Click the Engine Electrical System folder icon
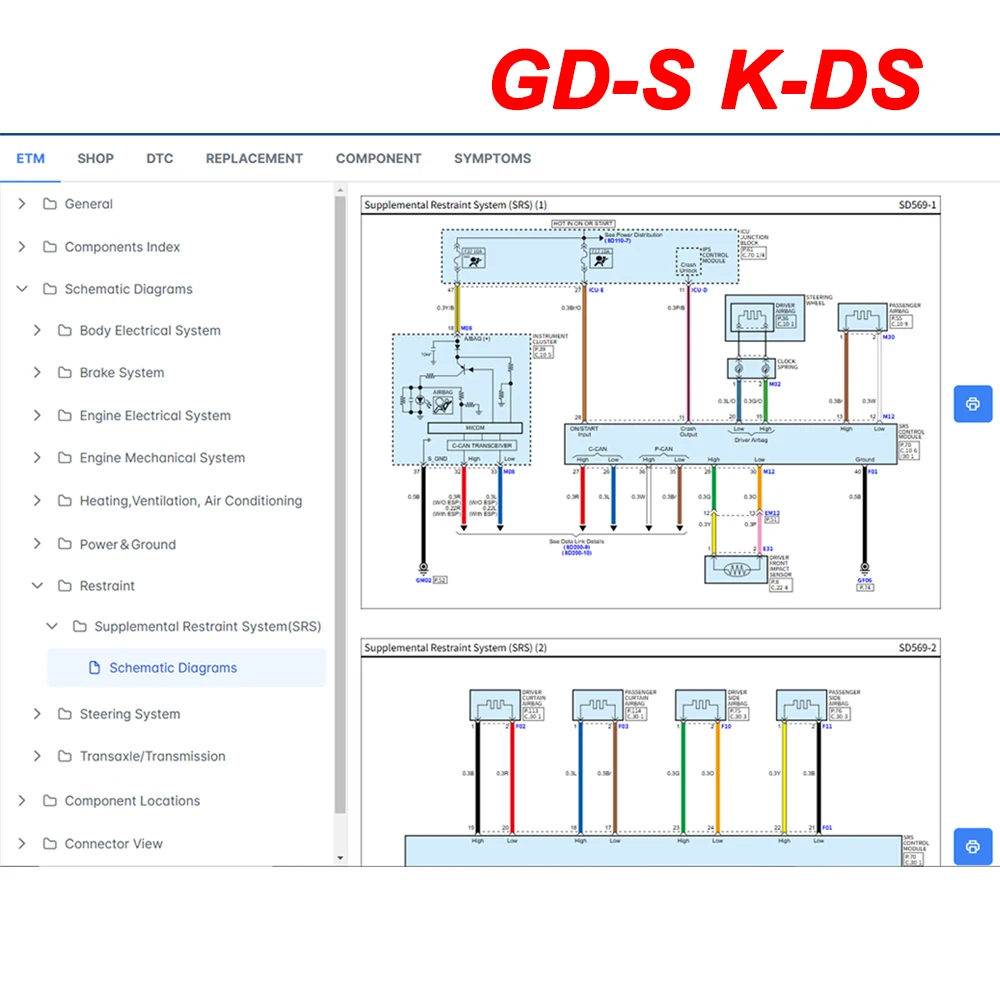1000x1000 pixels. click(x=64, y=415)
